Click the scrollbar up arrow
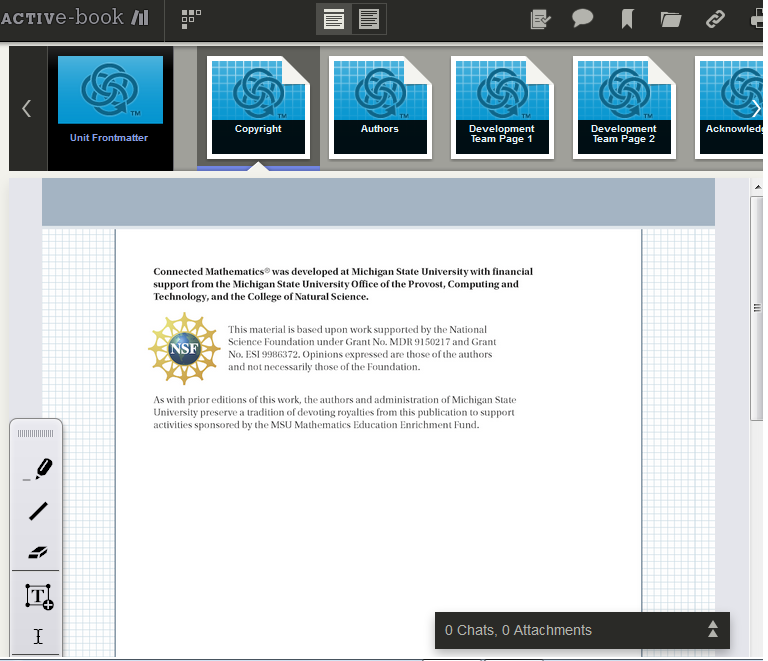 click(x=757, y=187)
